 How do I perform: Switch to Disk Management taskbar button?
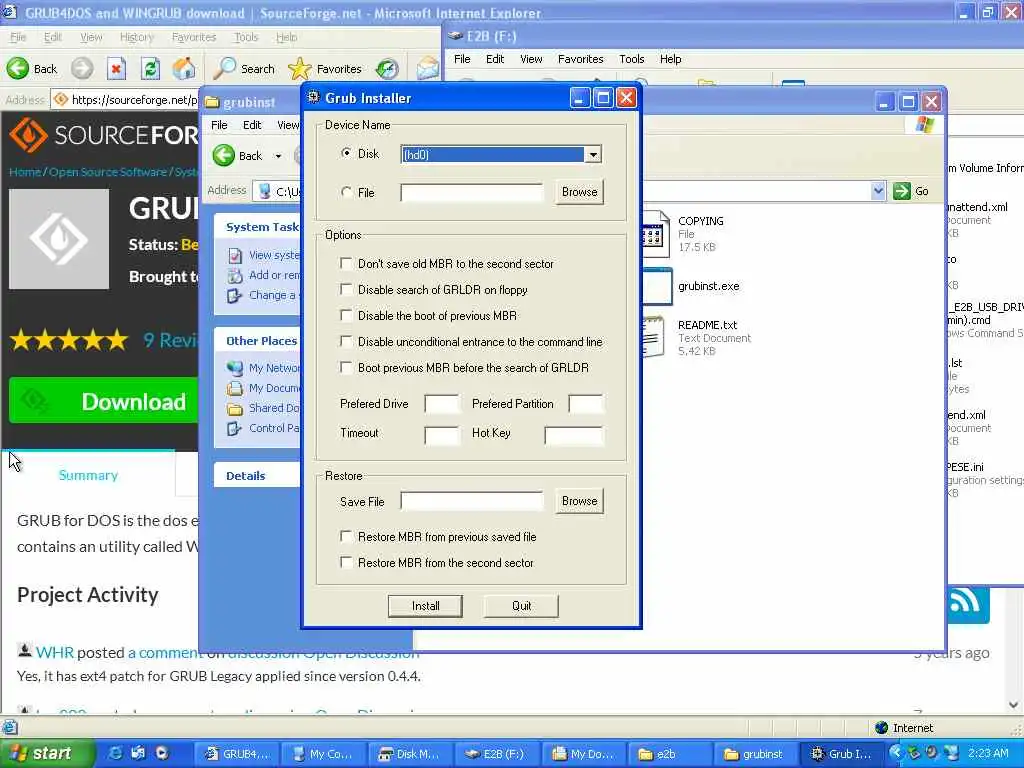(409, 754)
